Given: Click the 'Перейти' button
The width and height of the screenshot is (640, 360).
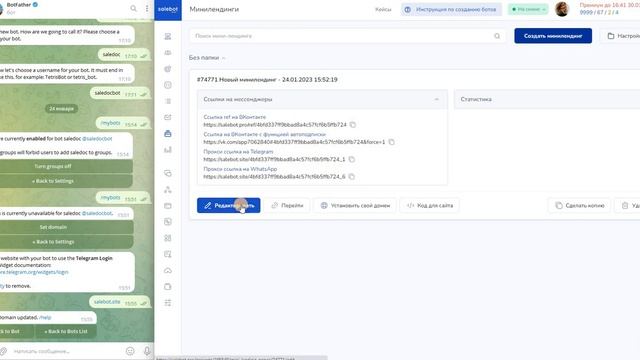Looking at the screenshot, I should point(287,205).
